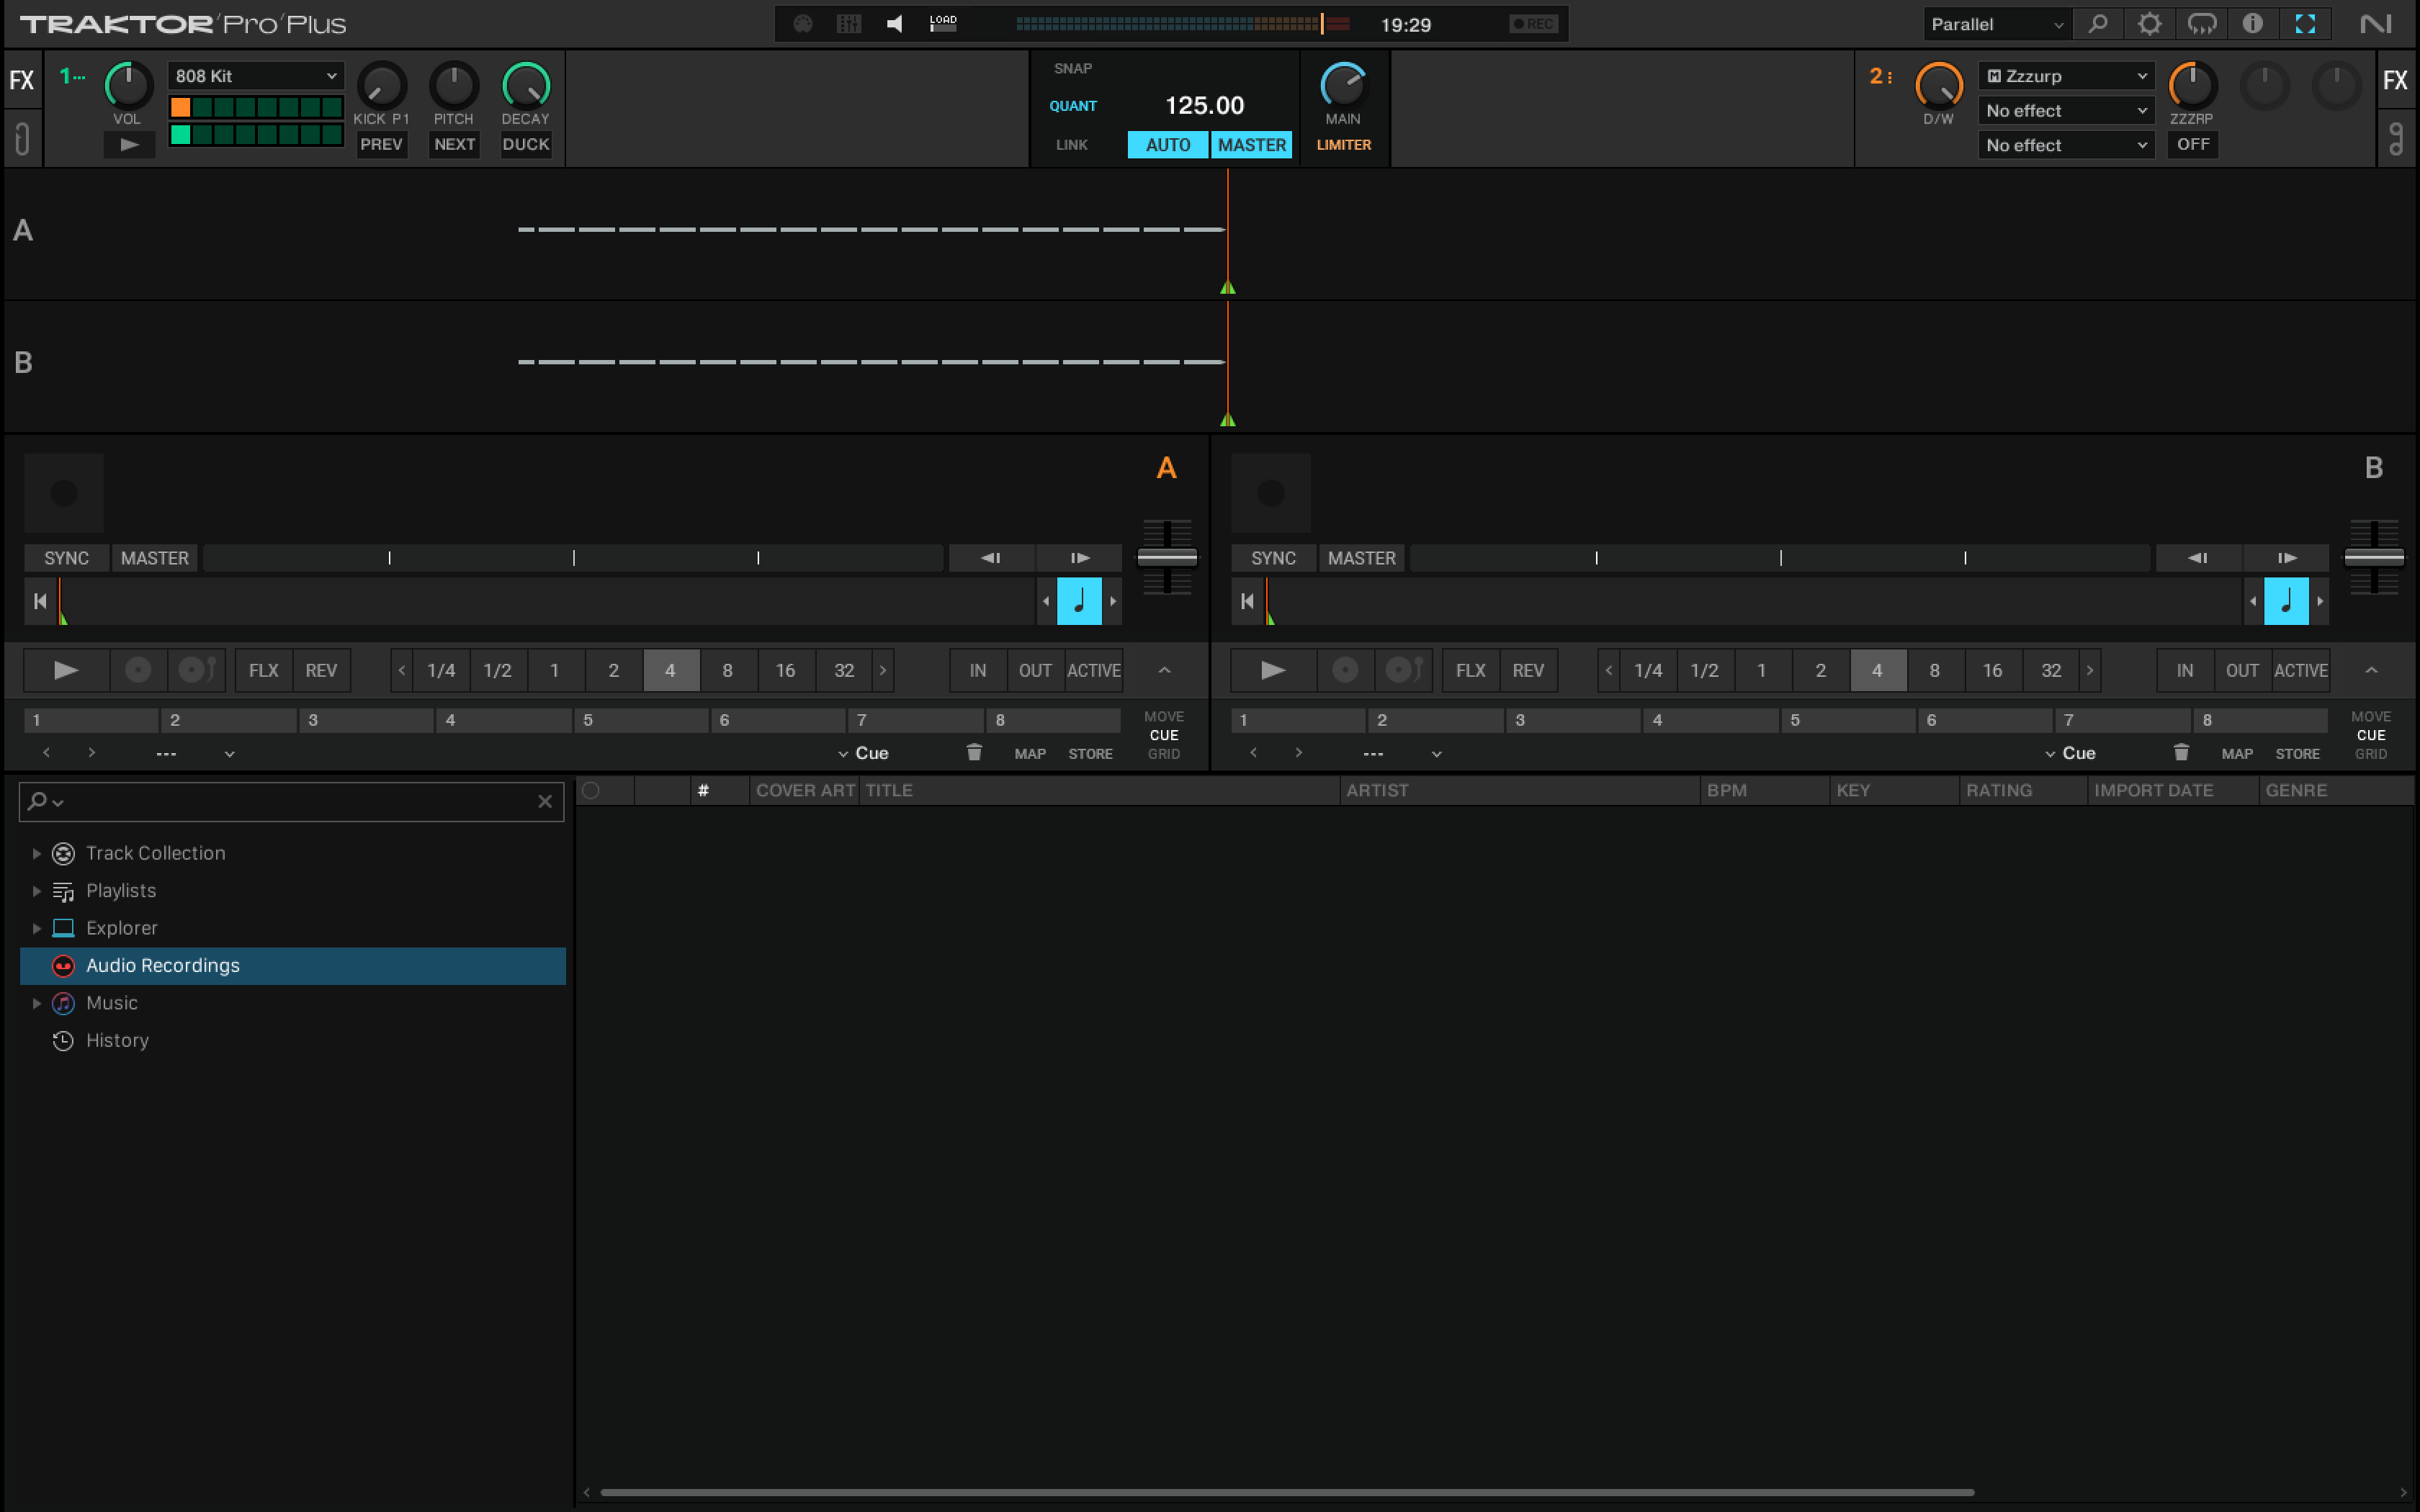The width and height of the screenshot is (2420, 1512).
Task: Toggle the fullscreen icon in header
Action: (2305, 24)
